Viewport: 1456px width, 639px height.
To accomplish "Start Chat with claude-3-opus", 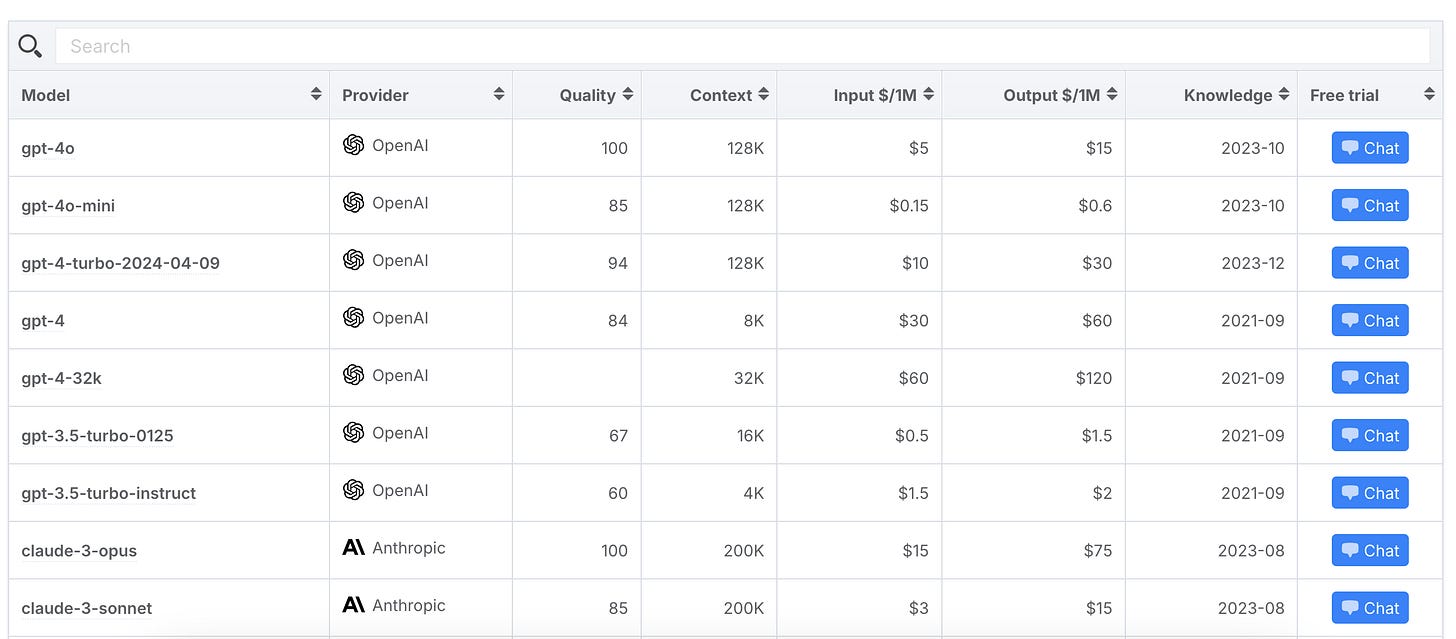I will coord(1370,550).
